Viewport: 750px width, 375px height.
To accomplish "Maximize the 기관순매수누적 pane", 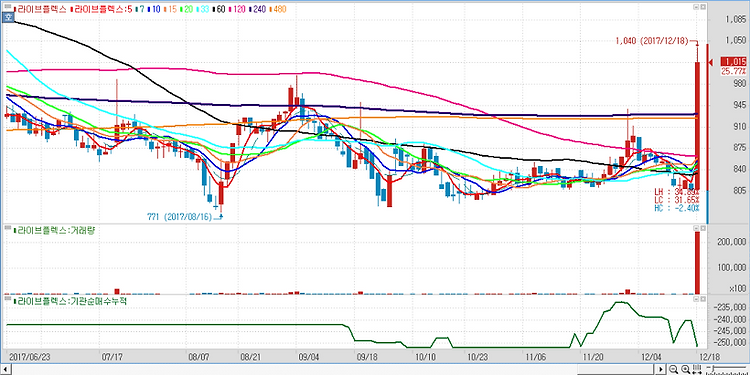I will (x=703, y=299).
